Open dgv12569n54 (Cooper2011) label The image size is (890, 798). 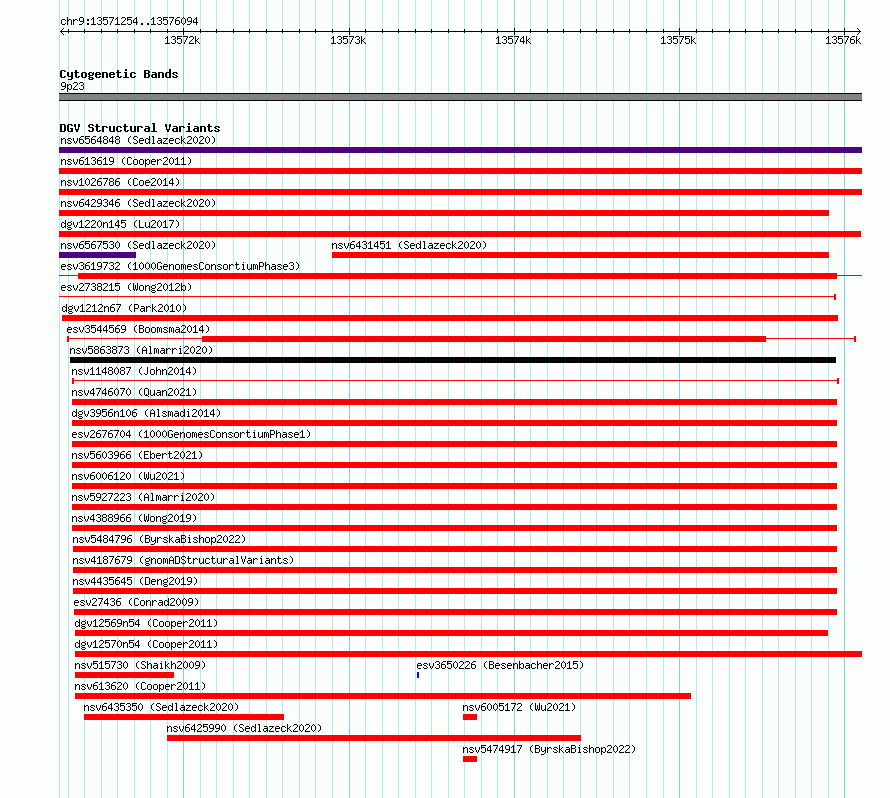pos(146,623)
